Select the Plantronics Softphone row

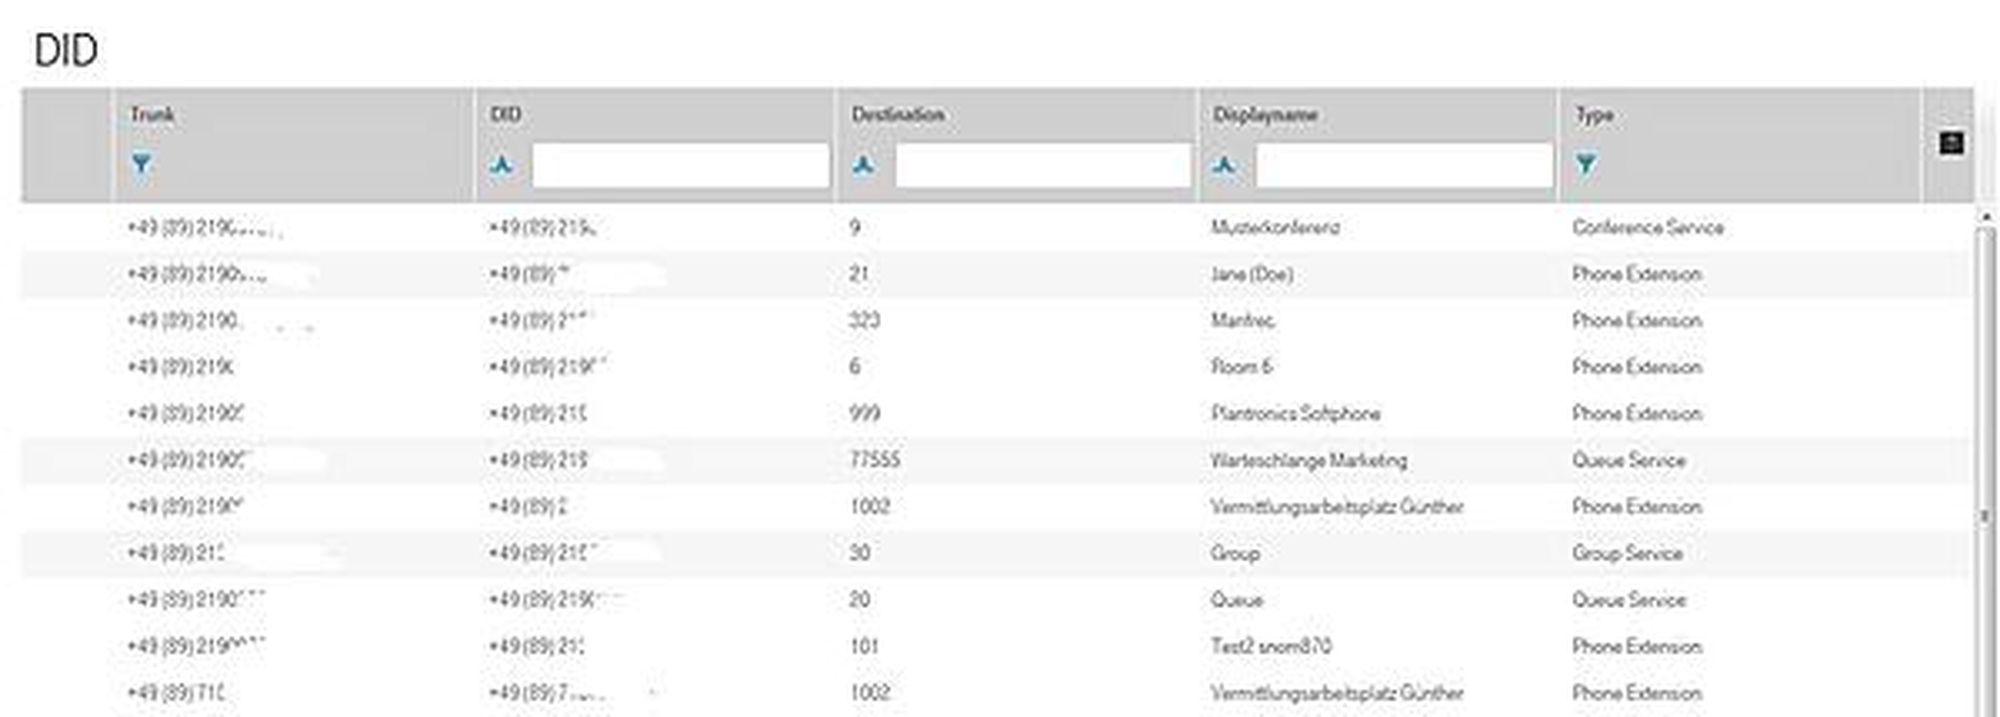coord(1295,414)
